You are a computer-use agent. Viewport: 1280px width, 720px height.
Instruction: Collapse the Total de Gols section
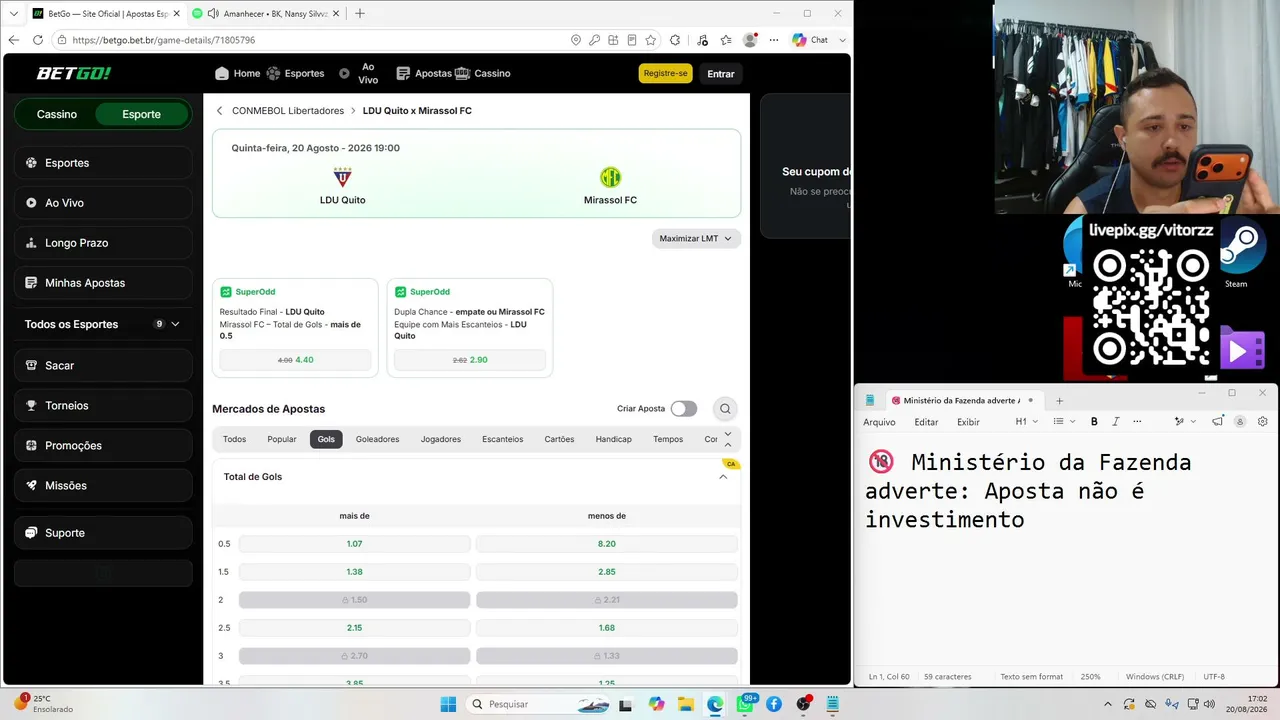coord(723,477)
